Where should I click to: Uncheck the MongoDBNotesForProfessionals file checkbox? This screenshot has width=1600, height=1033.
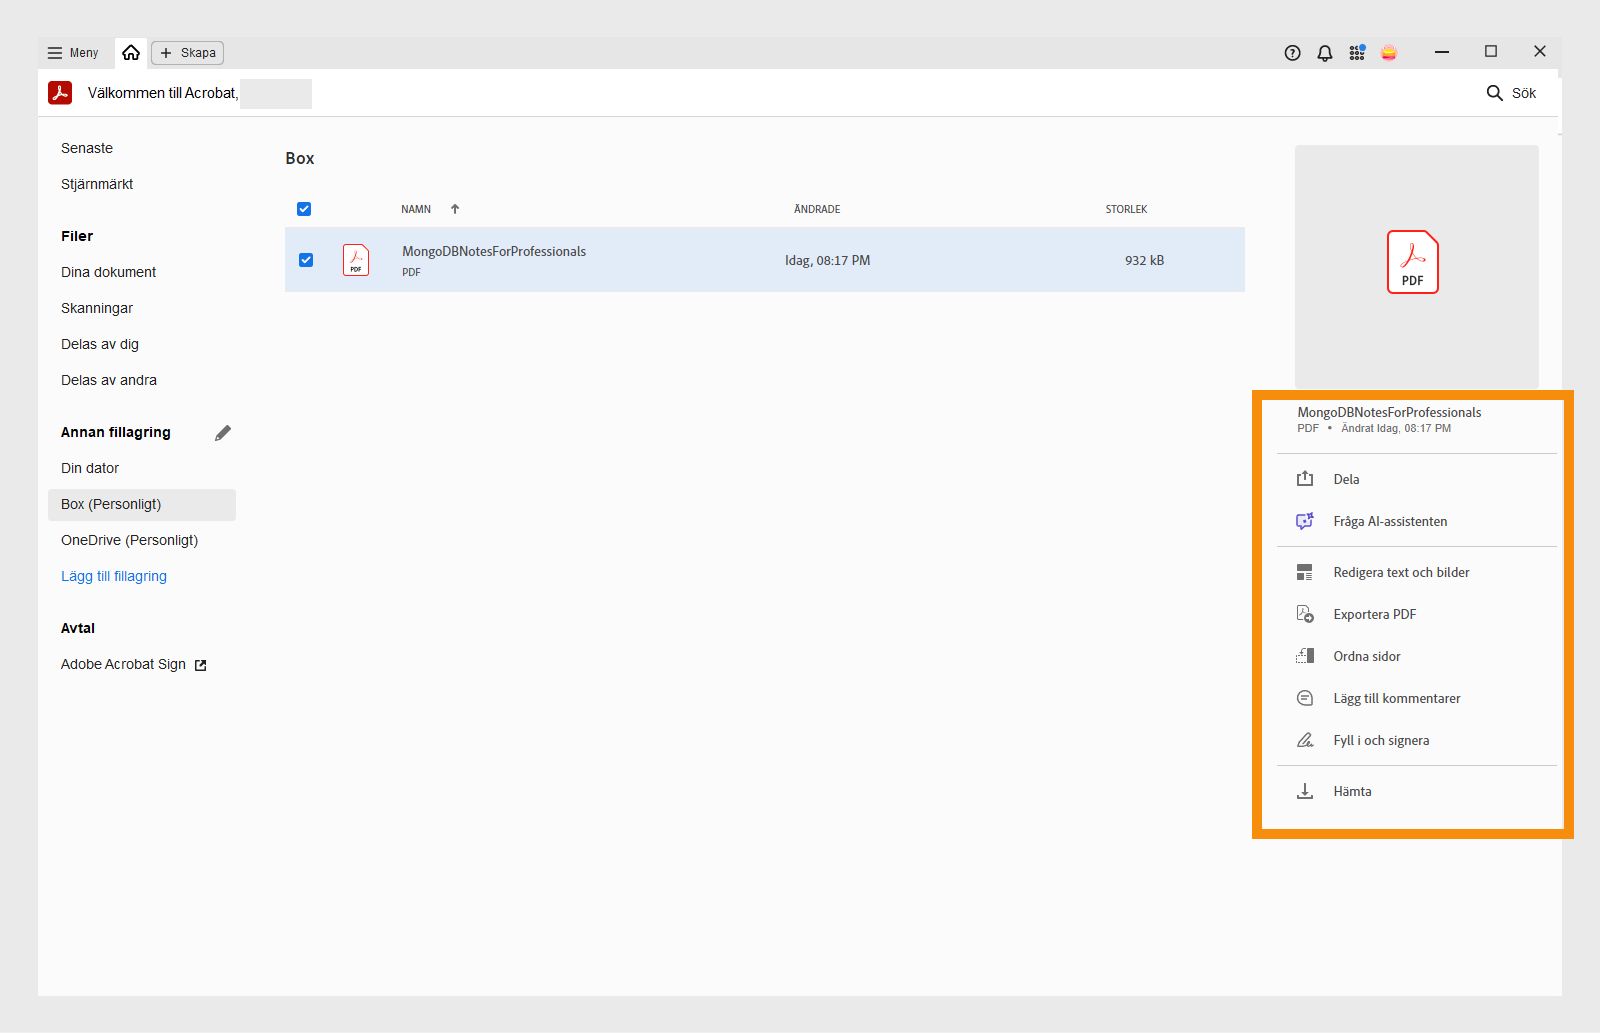click(306, 260)
